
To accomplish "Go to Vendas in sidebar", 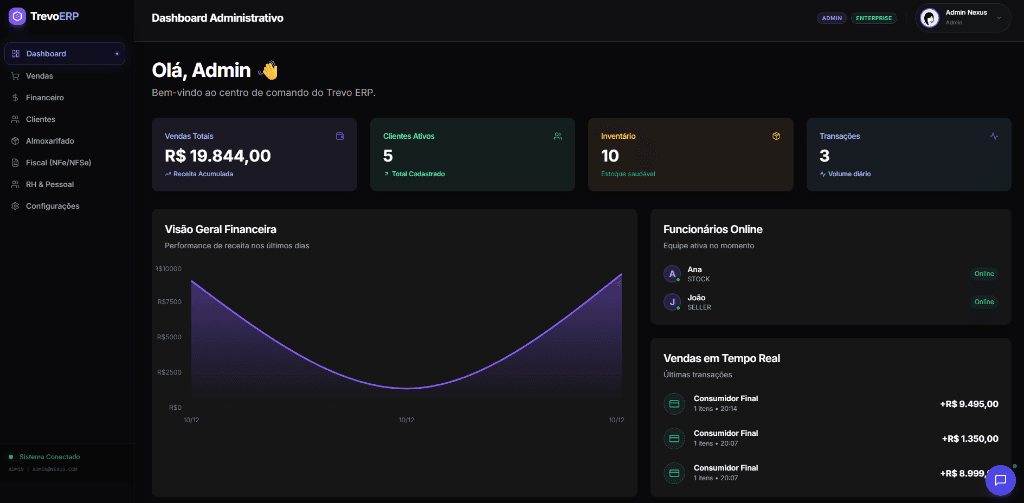I will tap(40, 76).
